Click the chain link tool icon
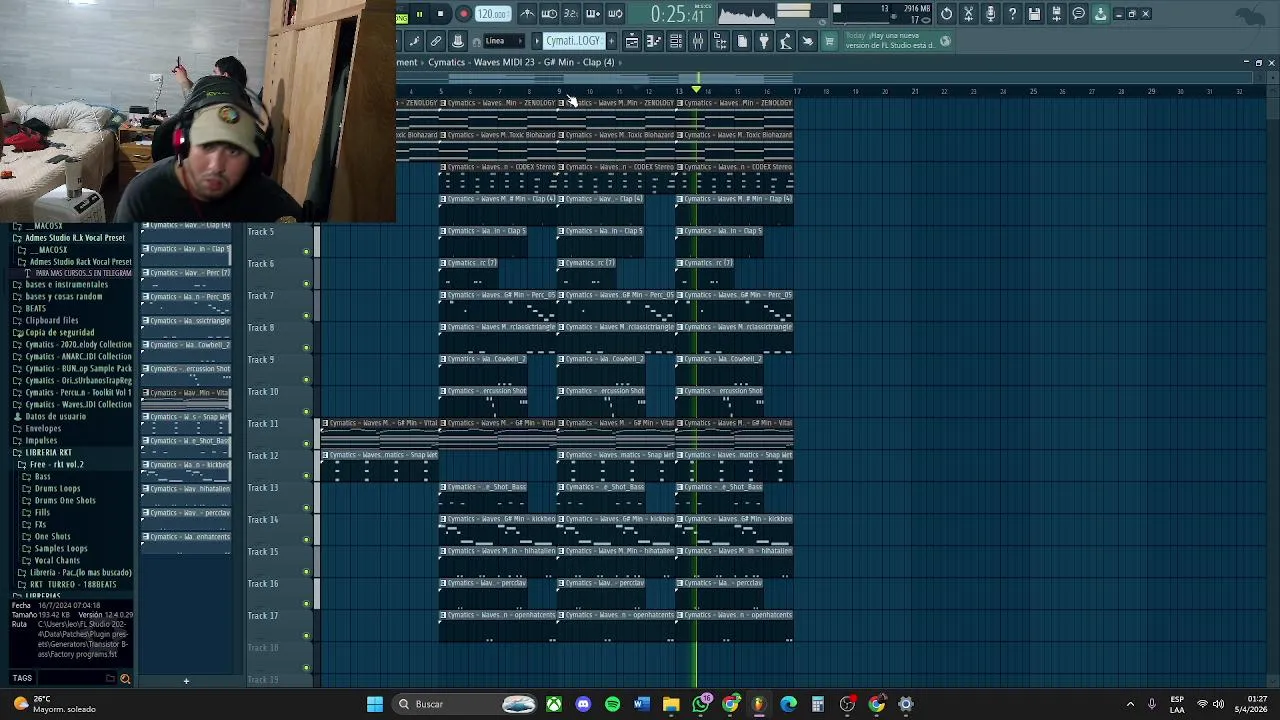 436,41
